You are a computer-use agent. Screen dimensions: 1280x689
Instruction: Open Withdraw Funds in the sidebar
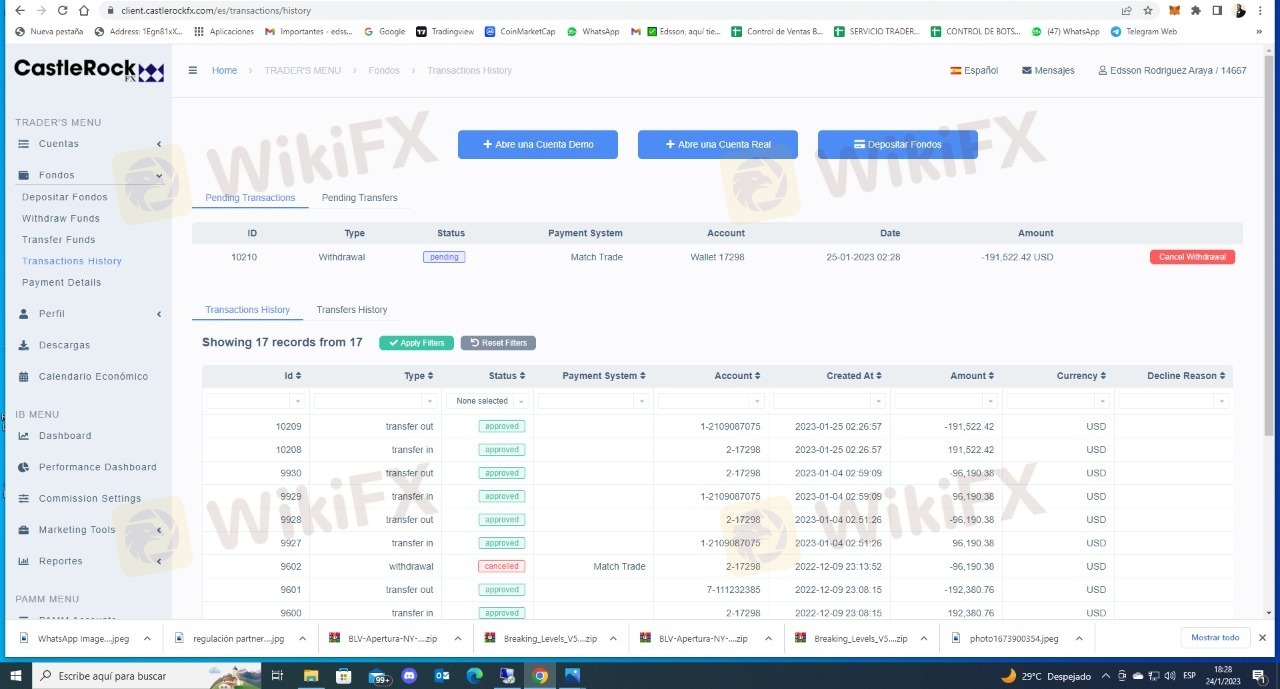[x=61, y=219]
